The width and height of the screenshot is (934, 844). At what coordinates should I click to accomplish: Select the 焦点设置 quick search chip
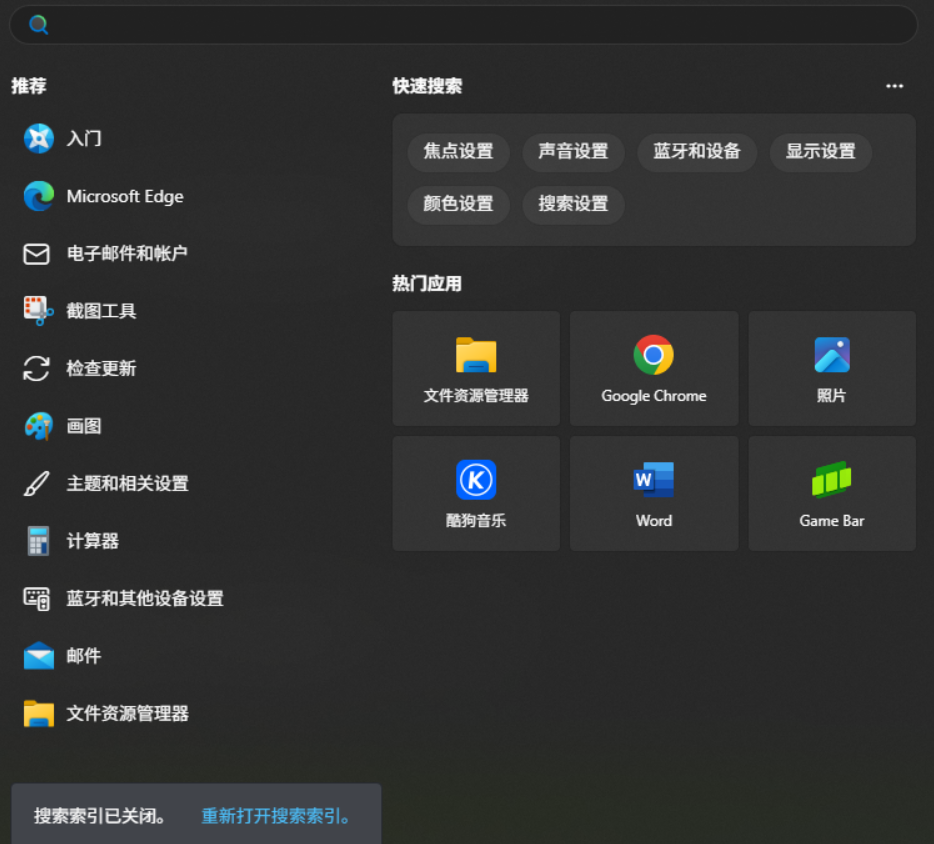(458, 152)
